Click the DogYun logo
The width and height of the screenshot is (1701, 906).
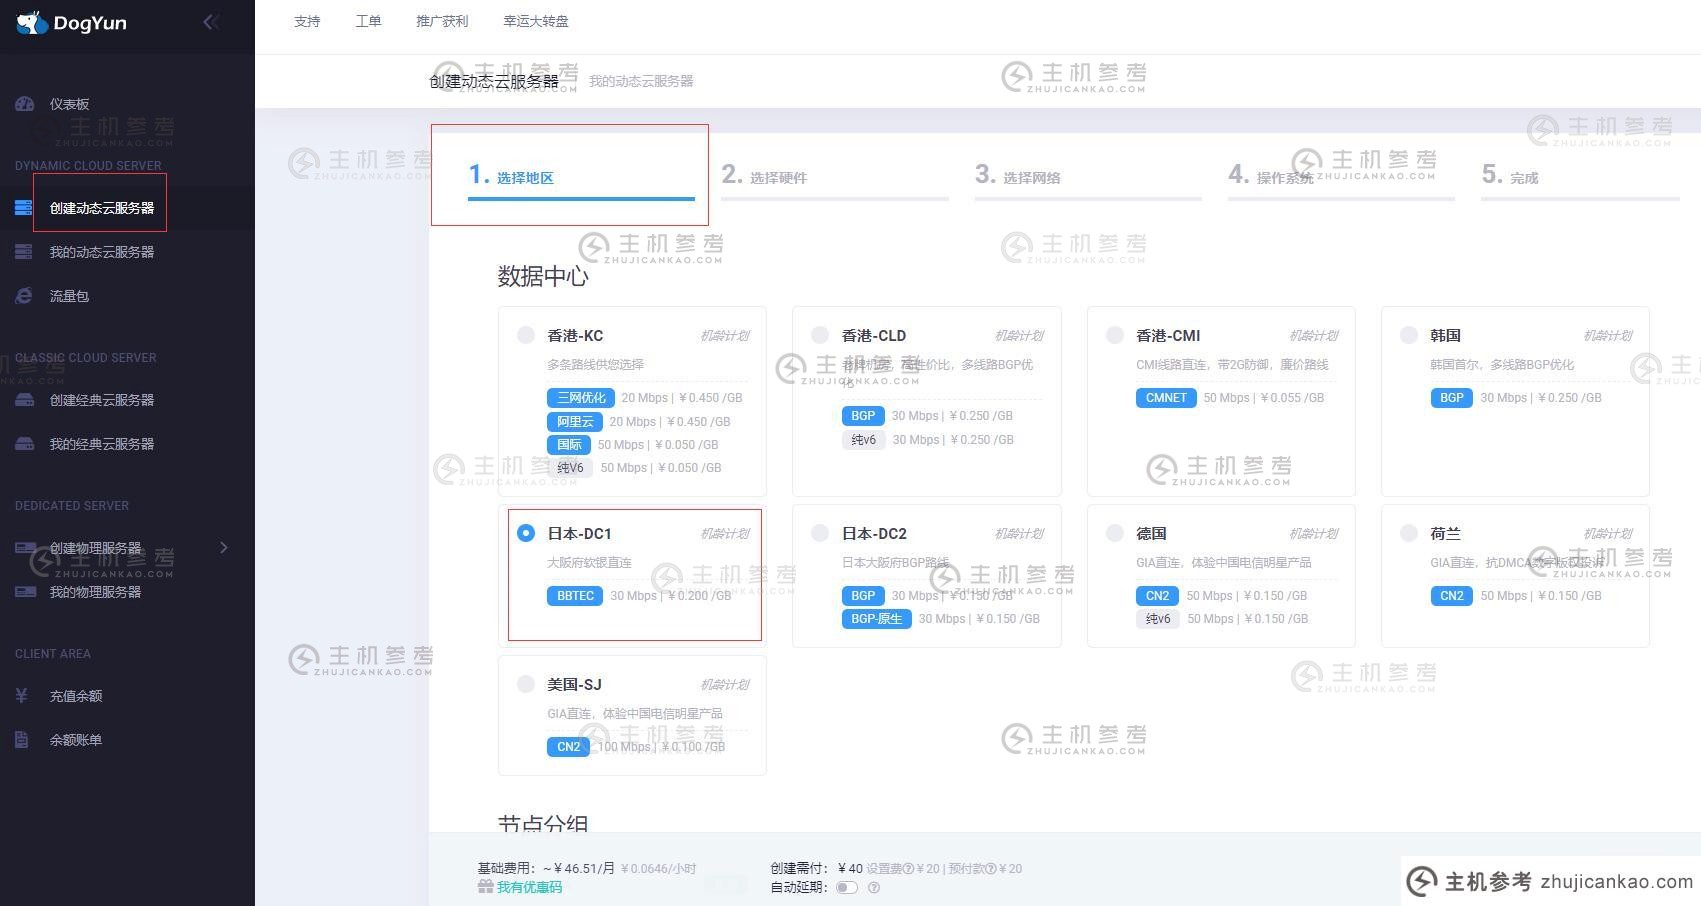[72, 22]
